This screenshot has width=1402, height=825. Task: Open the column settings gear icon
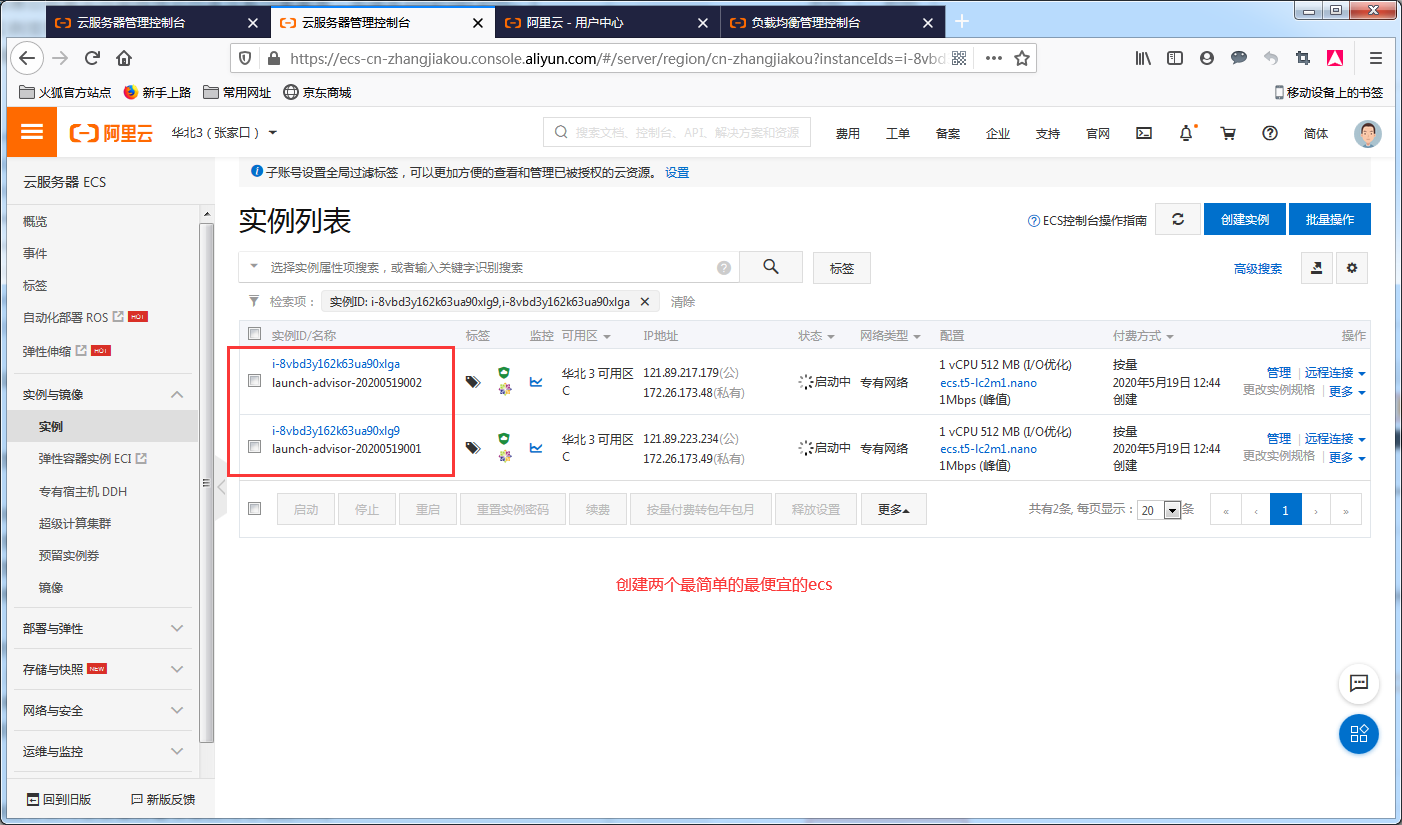(1351, 268)
